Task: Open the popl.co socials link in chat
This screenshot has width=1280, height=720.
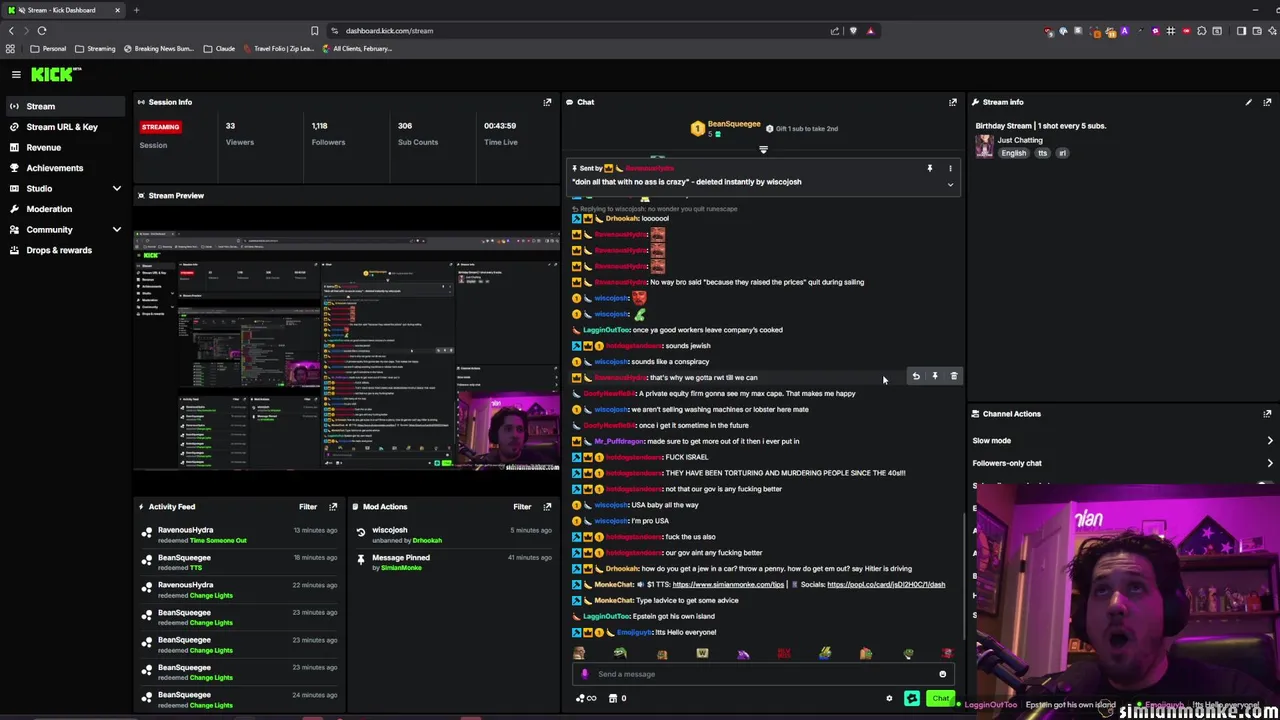Action: [886, 585]
